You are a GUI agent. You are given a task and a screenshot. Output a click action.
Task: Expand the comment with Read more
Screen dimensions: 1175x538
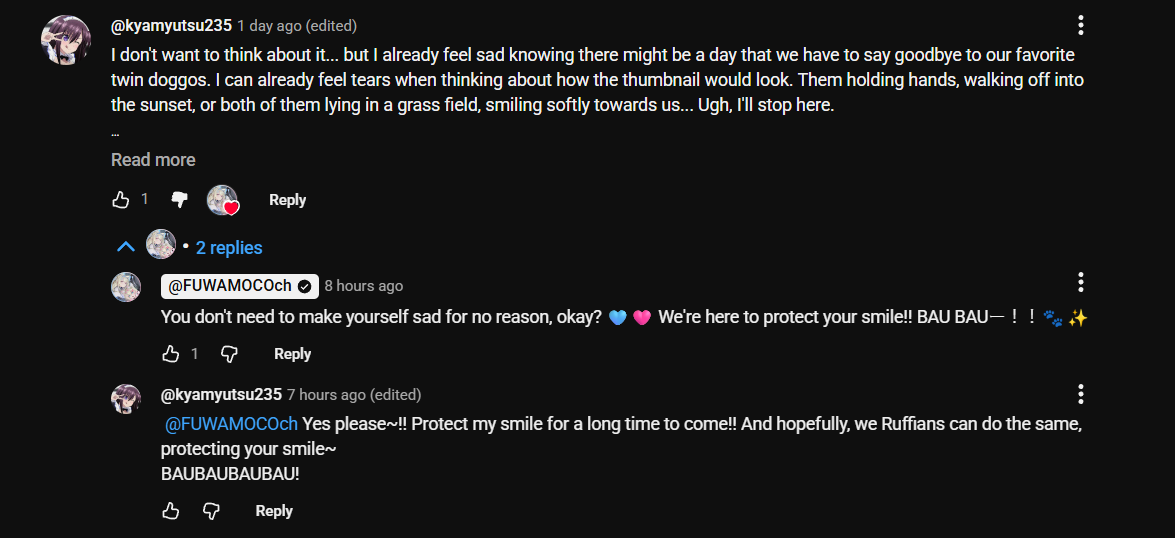153,160
